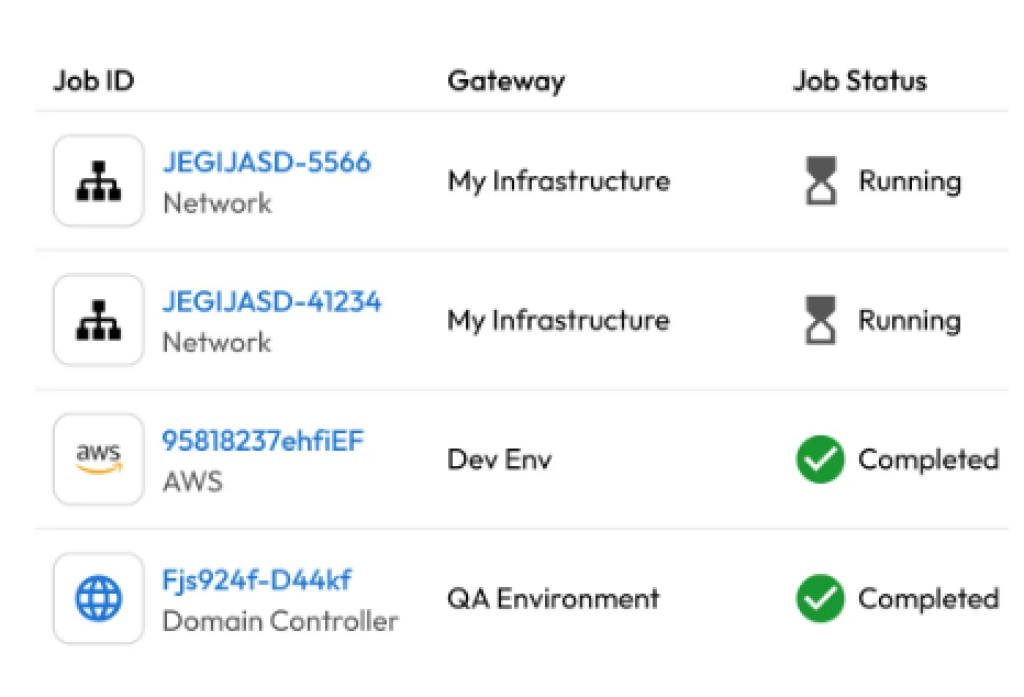The height and width of the screenshot is (697, 1024).
Task: Sort by Gateway column header
Action: click(x=506, y=81)
